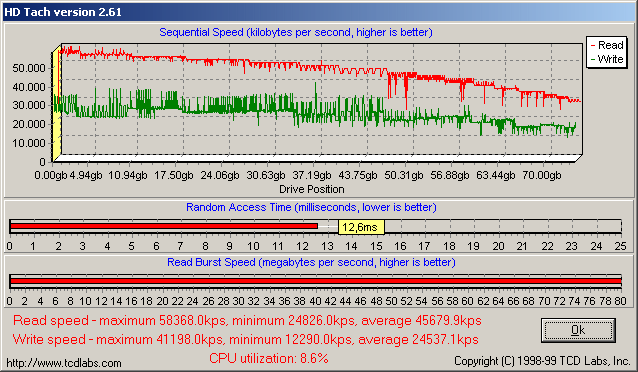Click the Drive Position axis label
This screenshot has height=372, width=638.
312,189
